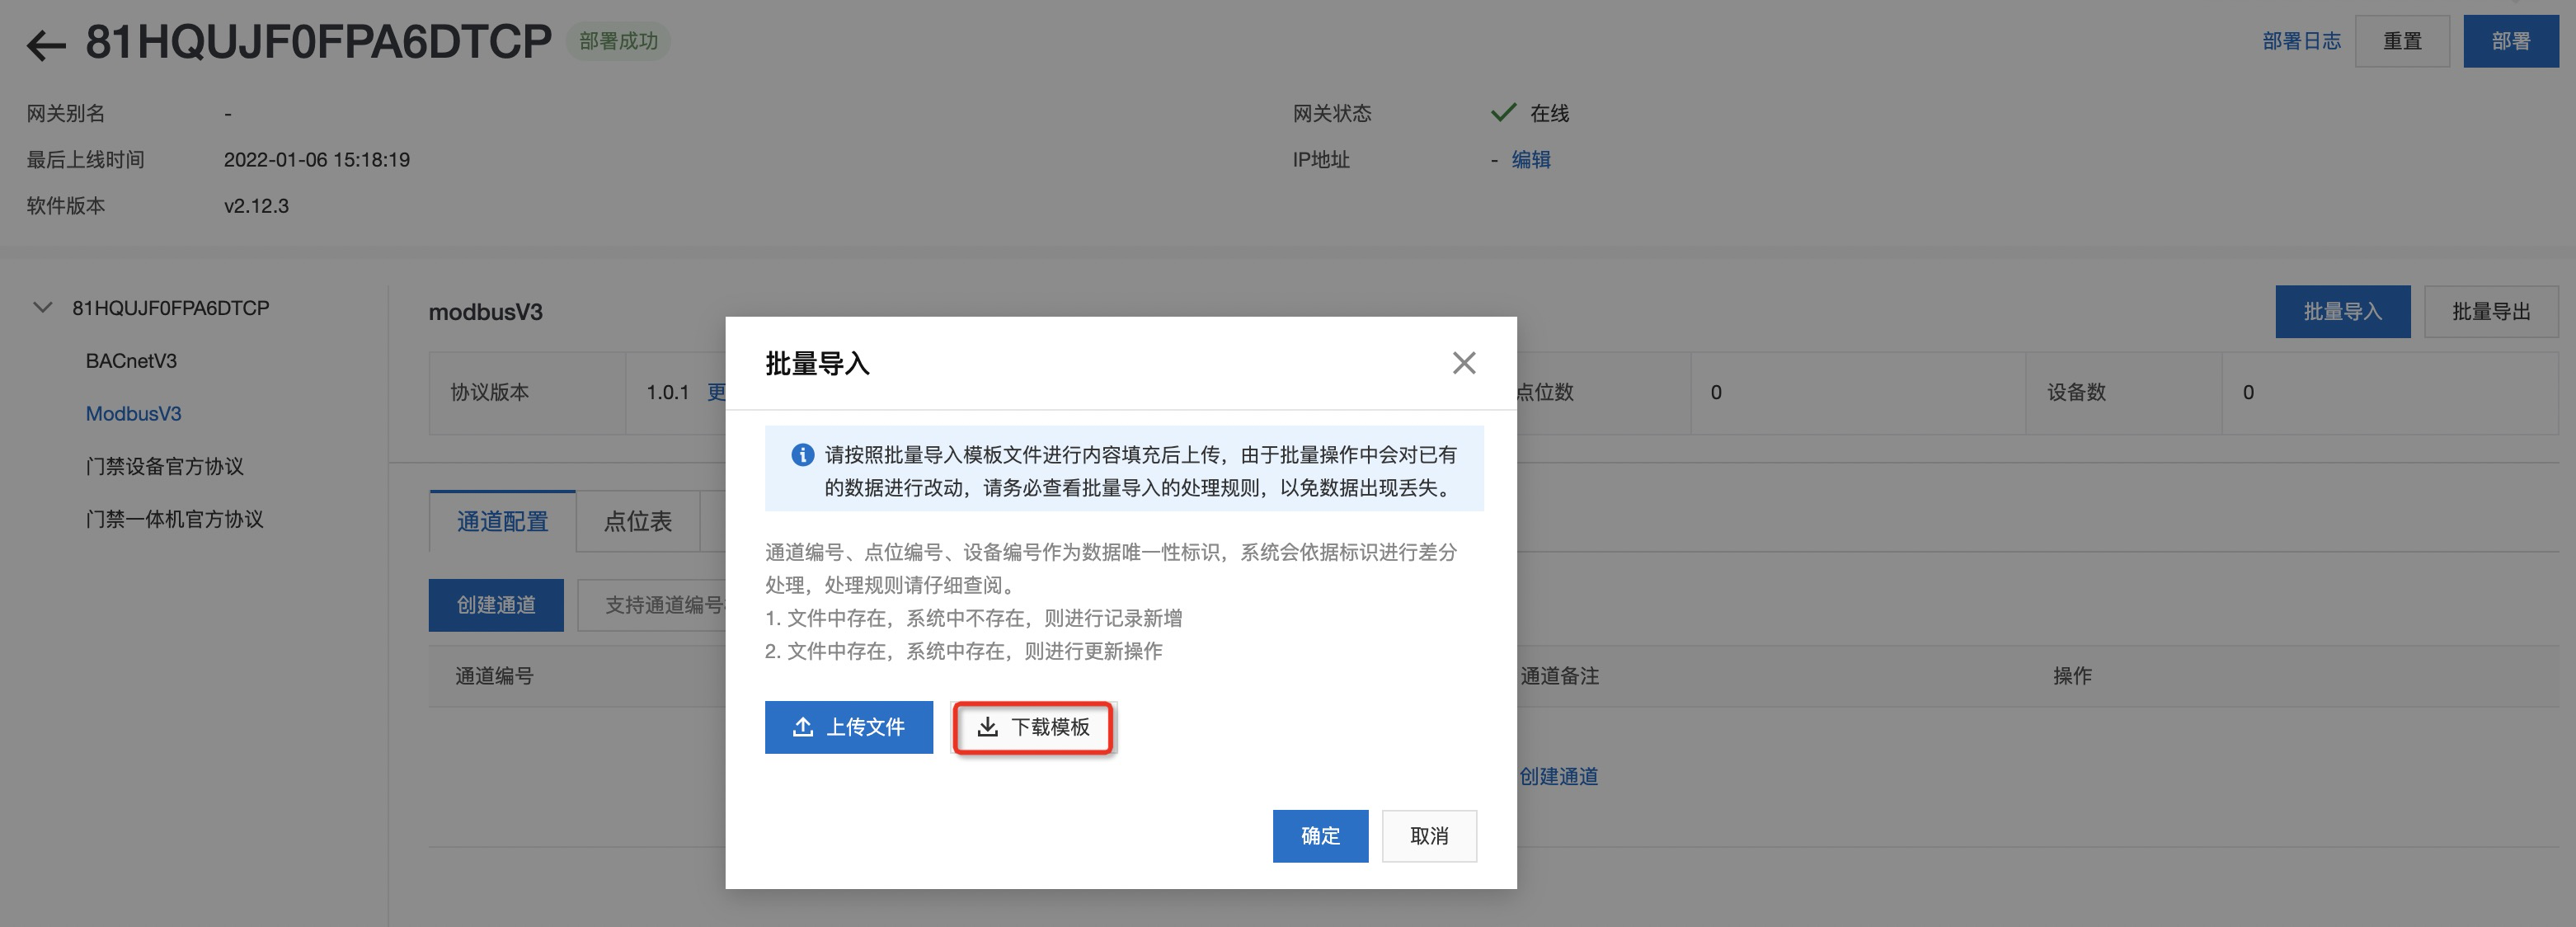Image resolution: width=2576 pixels, height=927 pixels.
Task: Select BACnetV3 in the protocol tree
Action: tap(131, 361)
